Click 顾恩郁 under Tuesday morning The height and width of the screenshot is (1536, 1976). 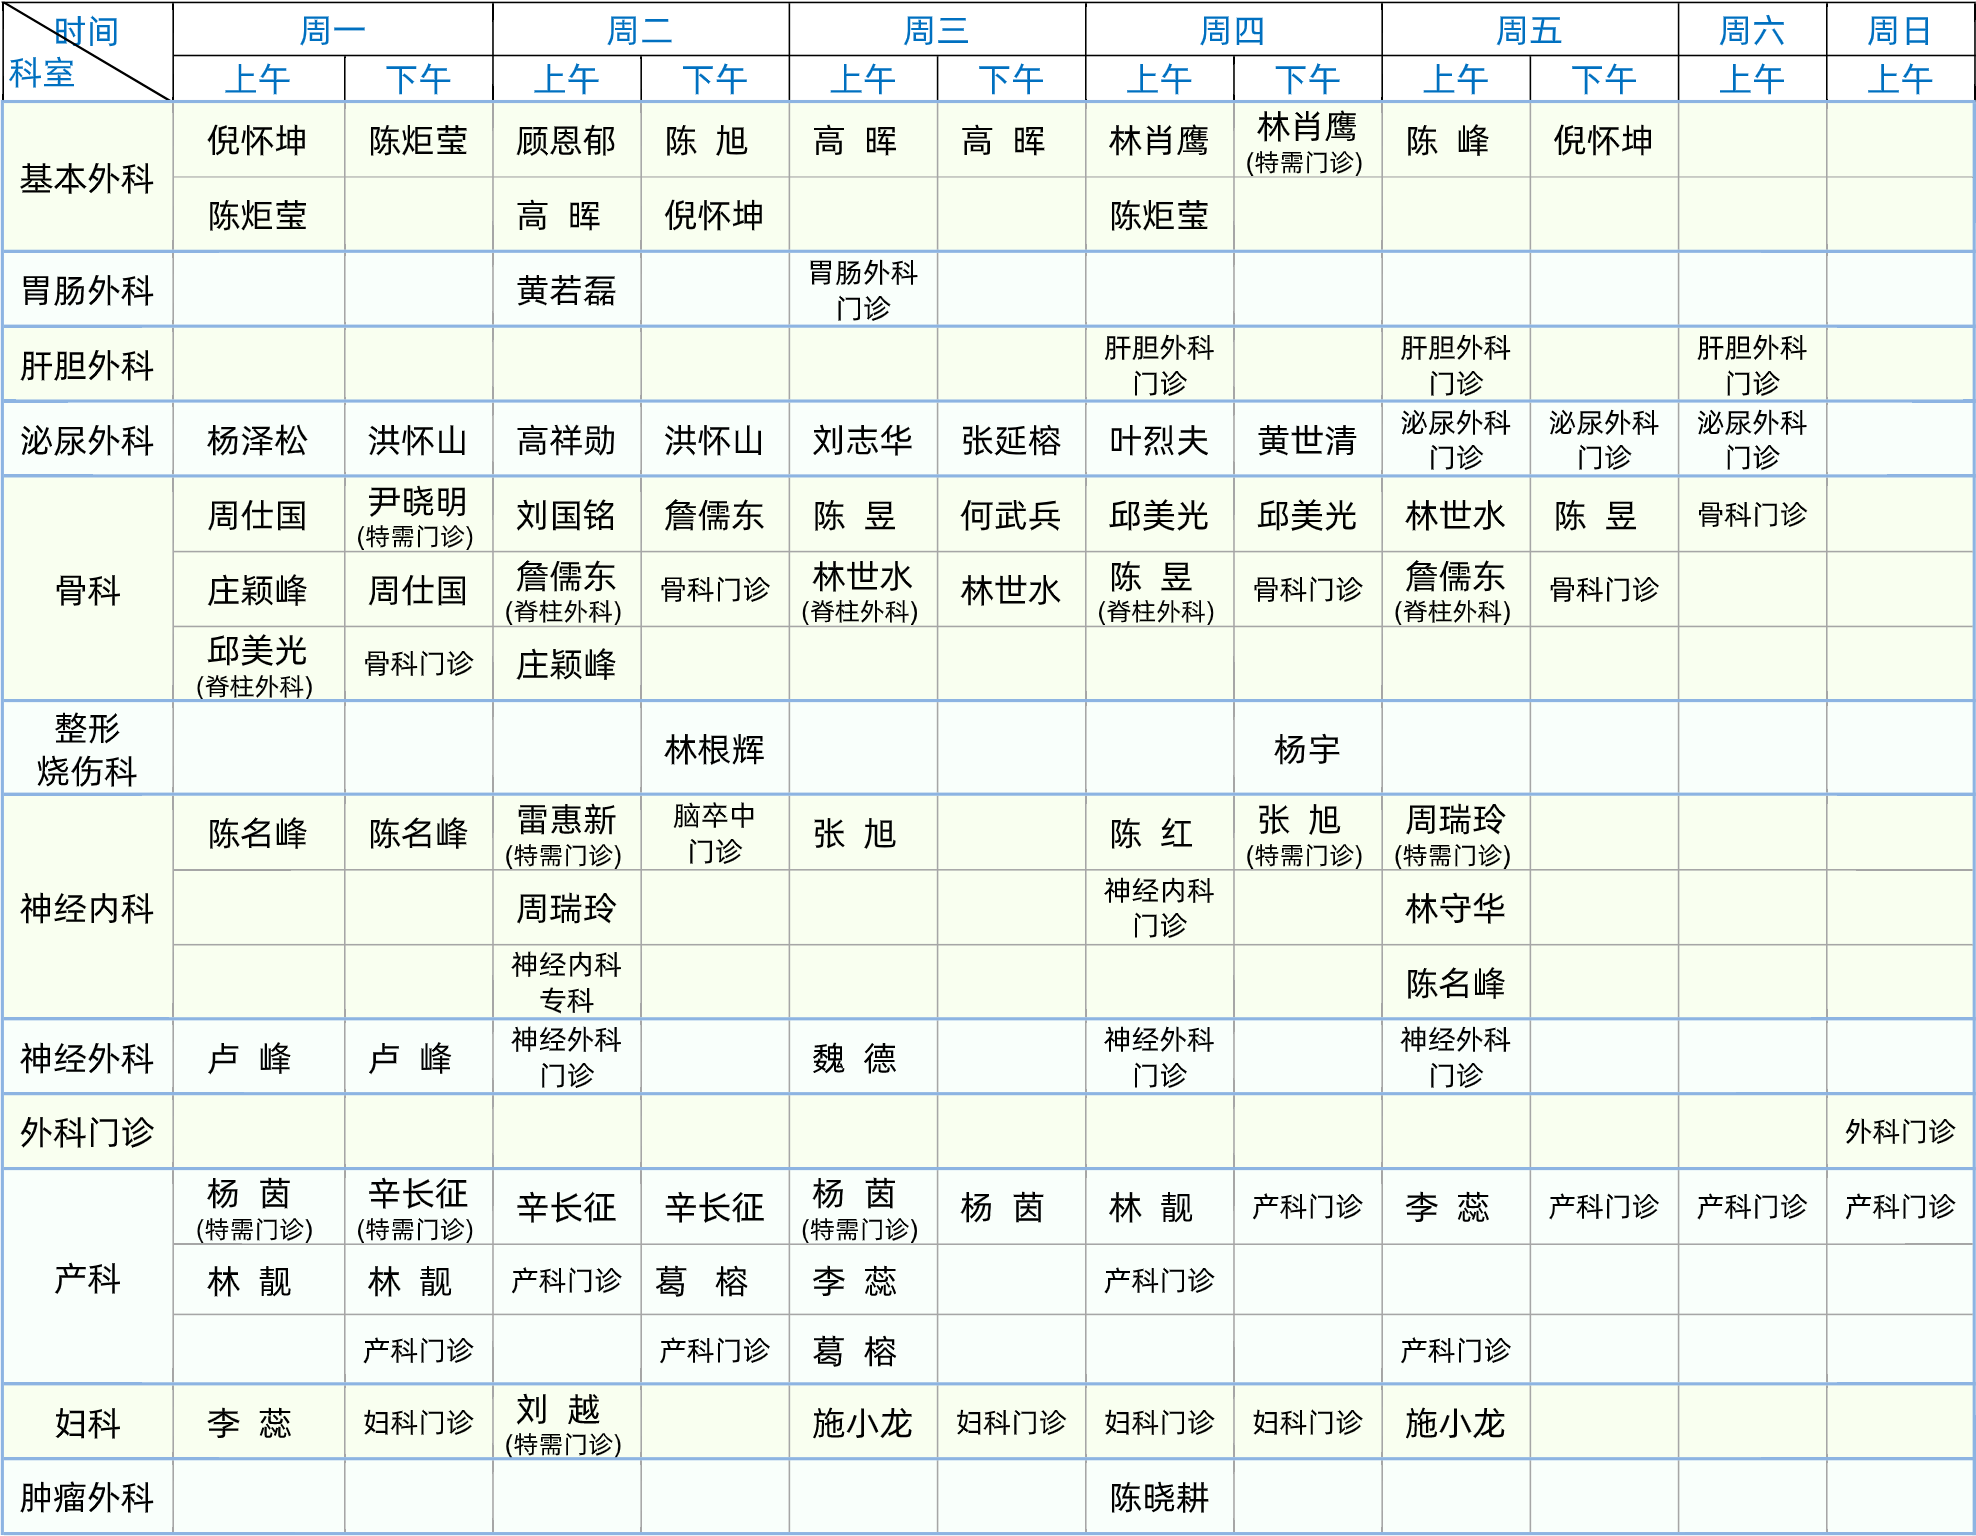566,141
